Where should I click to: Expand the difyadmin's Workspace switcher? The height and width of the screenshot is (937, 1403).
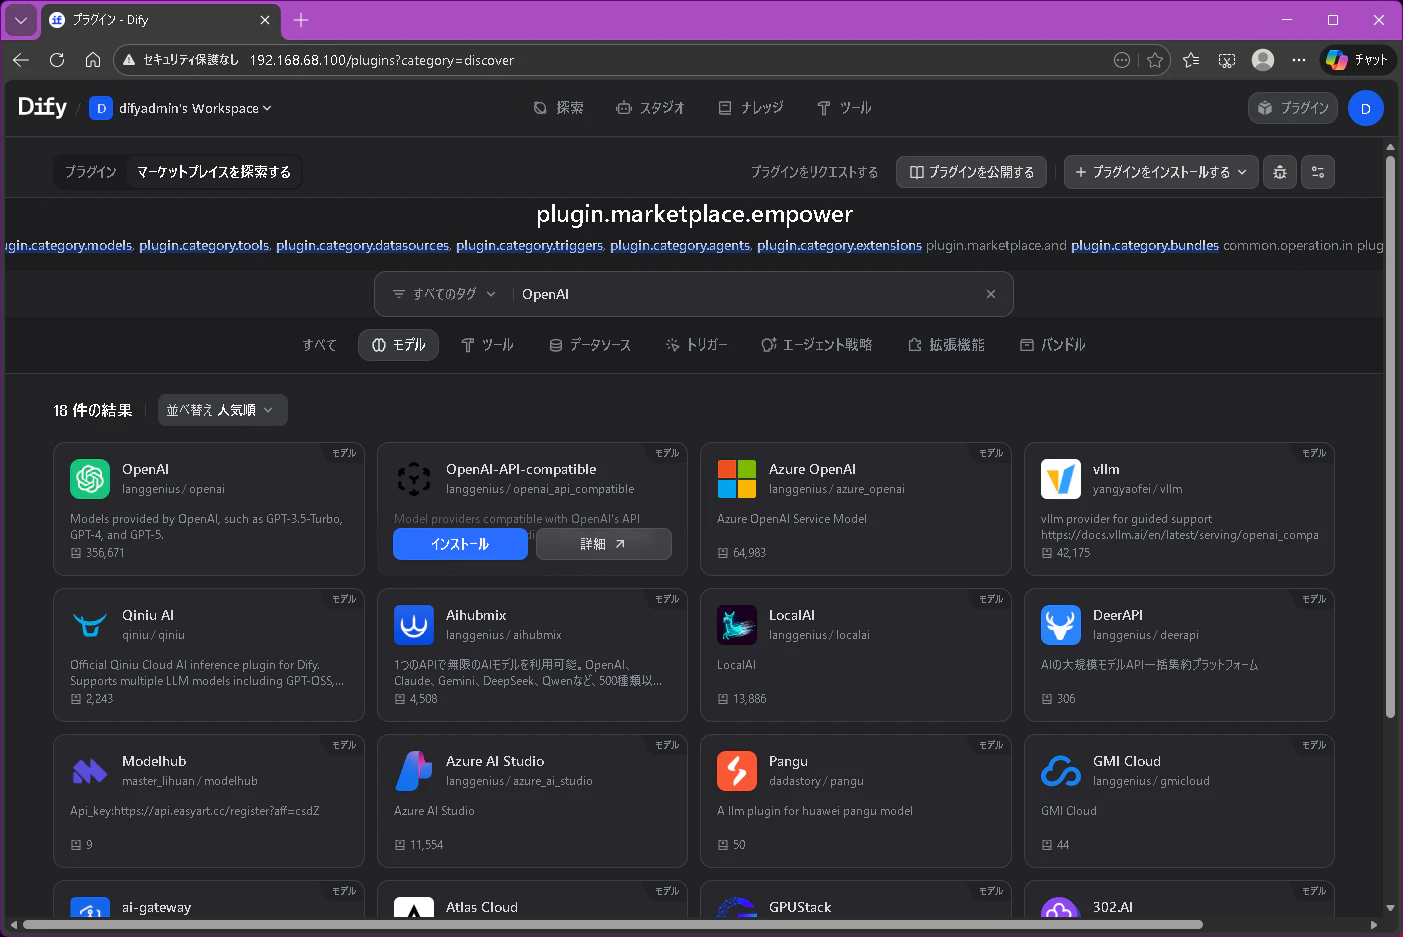coord(181,108)
